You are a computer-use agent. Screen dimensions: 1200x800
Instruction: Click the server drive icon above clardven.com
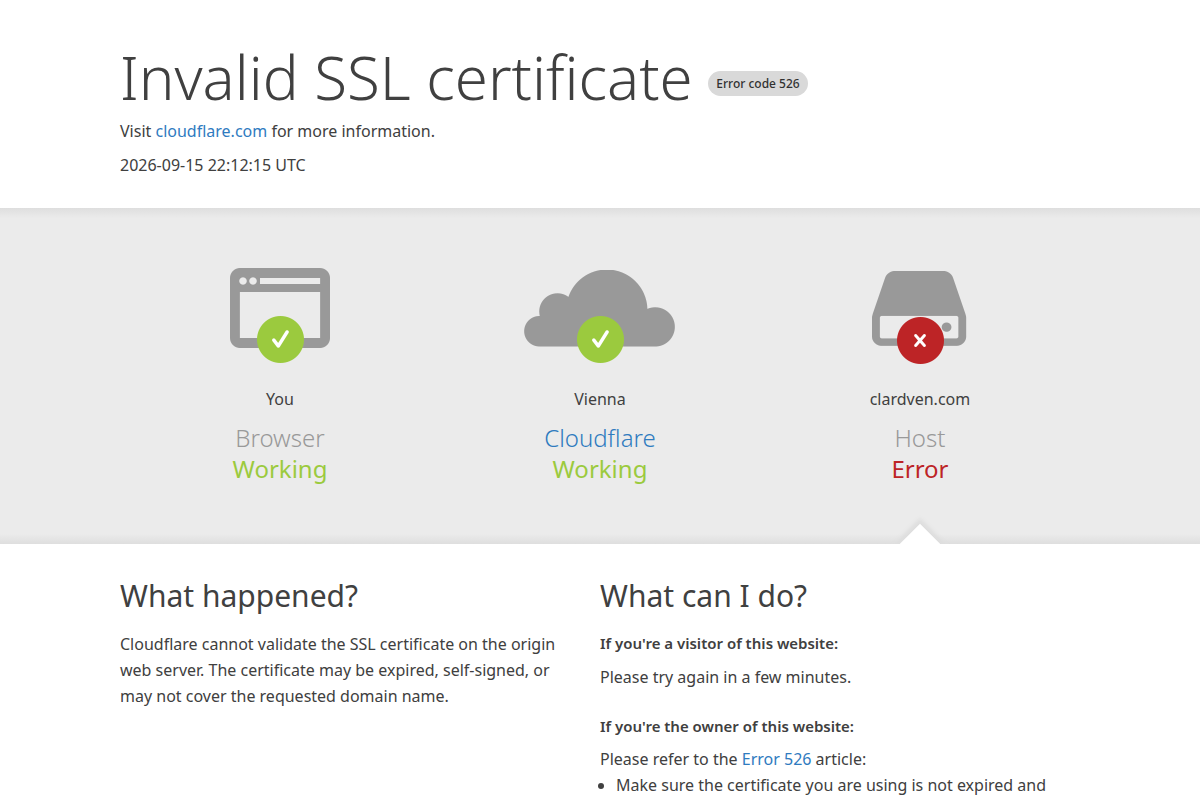[919, 308]
